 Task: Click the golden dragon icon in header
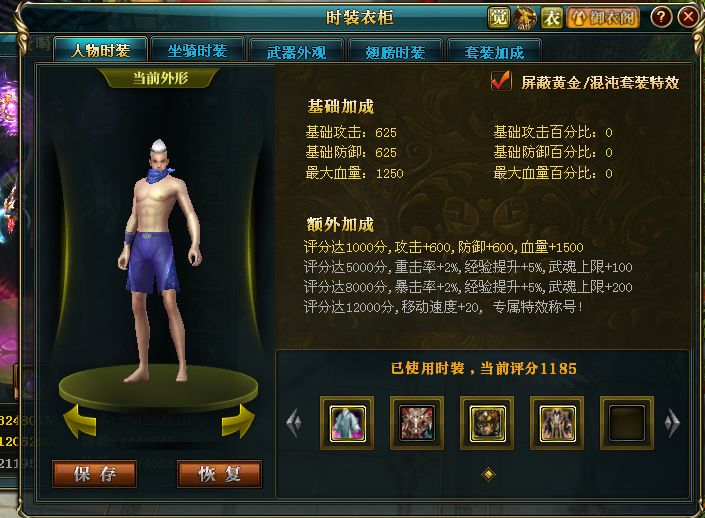(x=525, y=18)
